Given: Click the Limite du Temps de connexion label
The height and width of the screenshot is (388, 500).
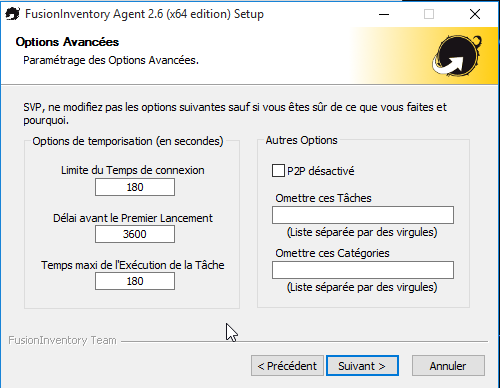Looking at the screenshot, I should 133,170.
